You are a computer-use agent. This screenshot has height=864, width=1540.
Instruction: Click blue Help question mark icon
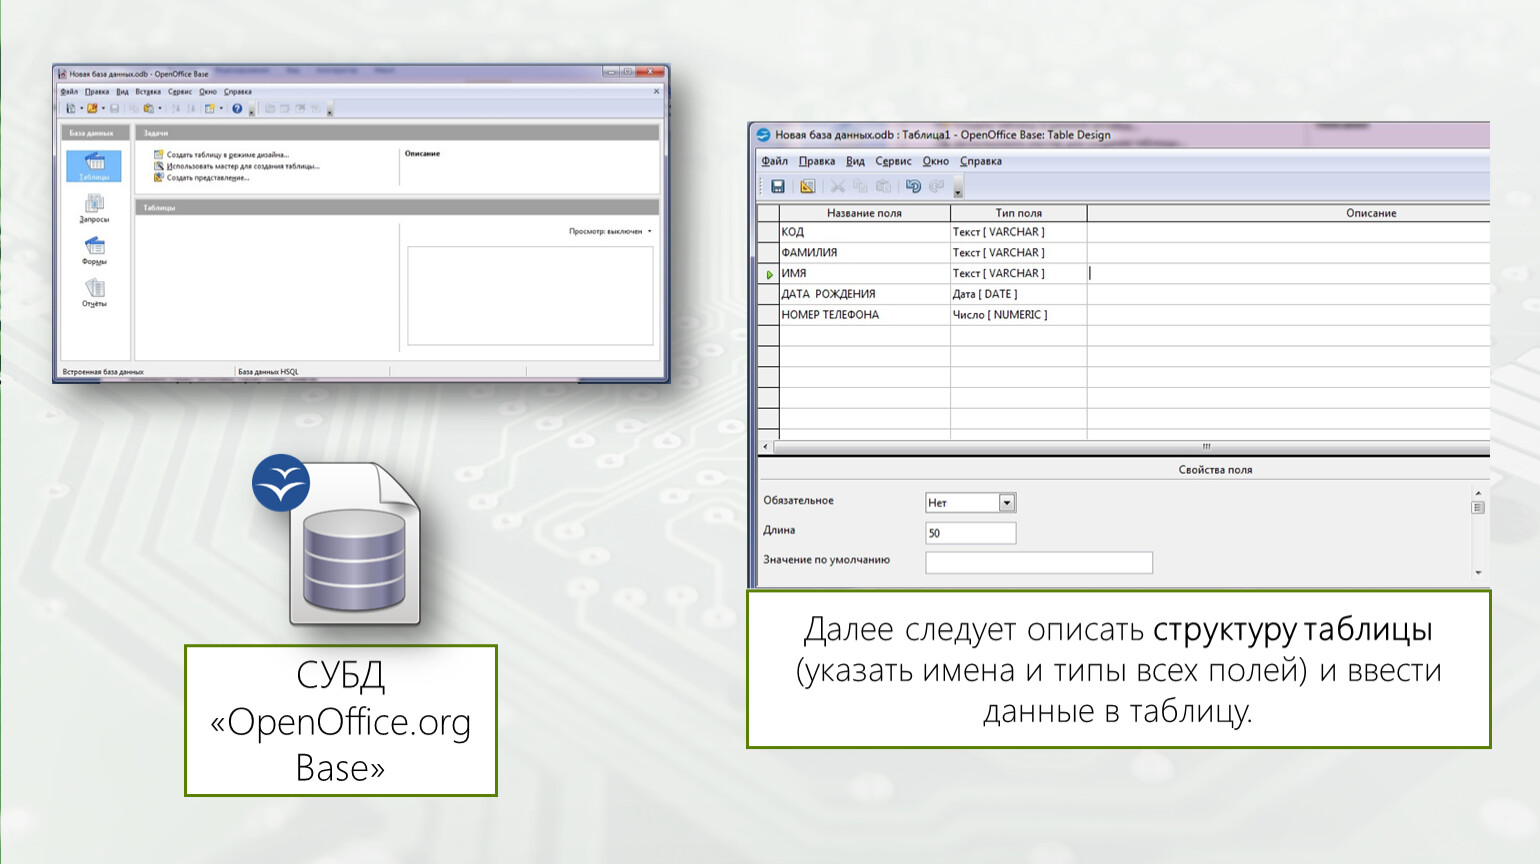click(x=237, y=108)
